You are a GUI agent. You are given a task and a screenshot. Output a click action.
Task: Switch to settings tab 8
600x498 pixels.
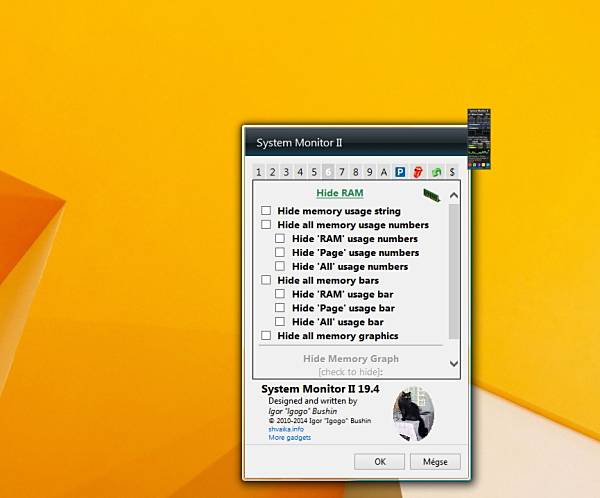pos(355,172)
